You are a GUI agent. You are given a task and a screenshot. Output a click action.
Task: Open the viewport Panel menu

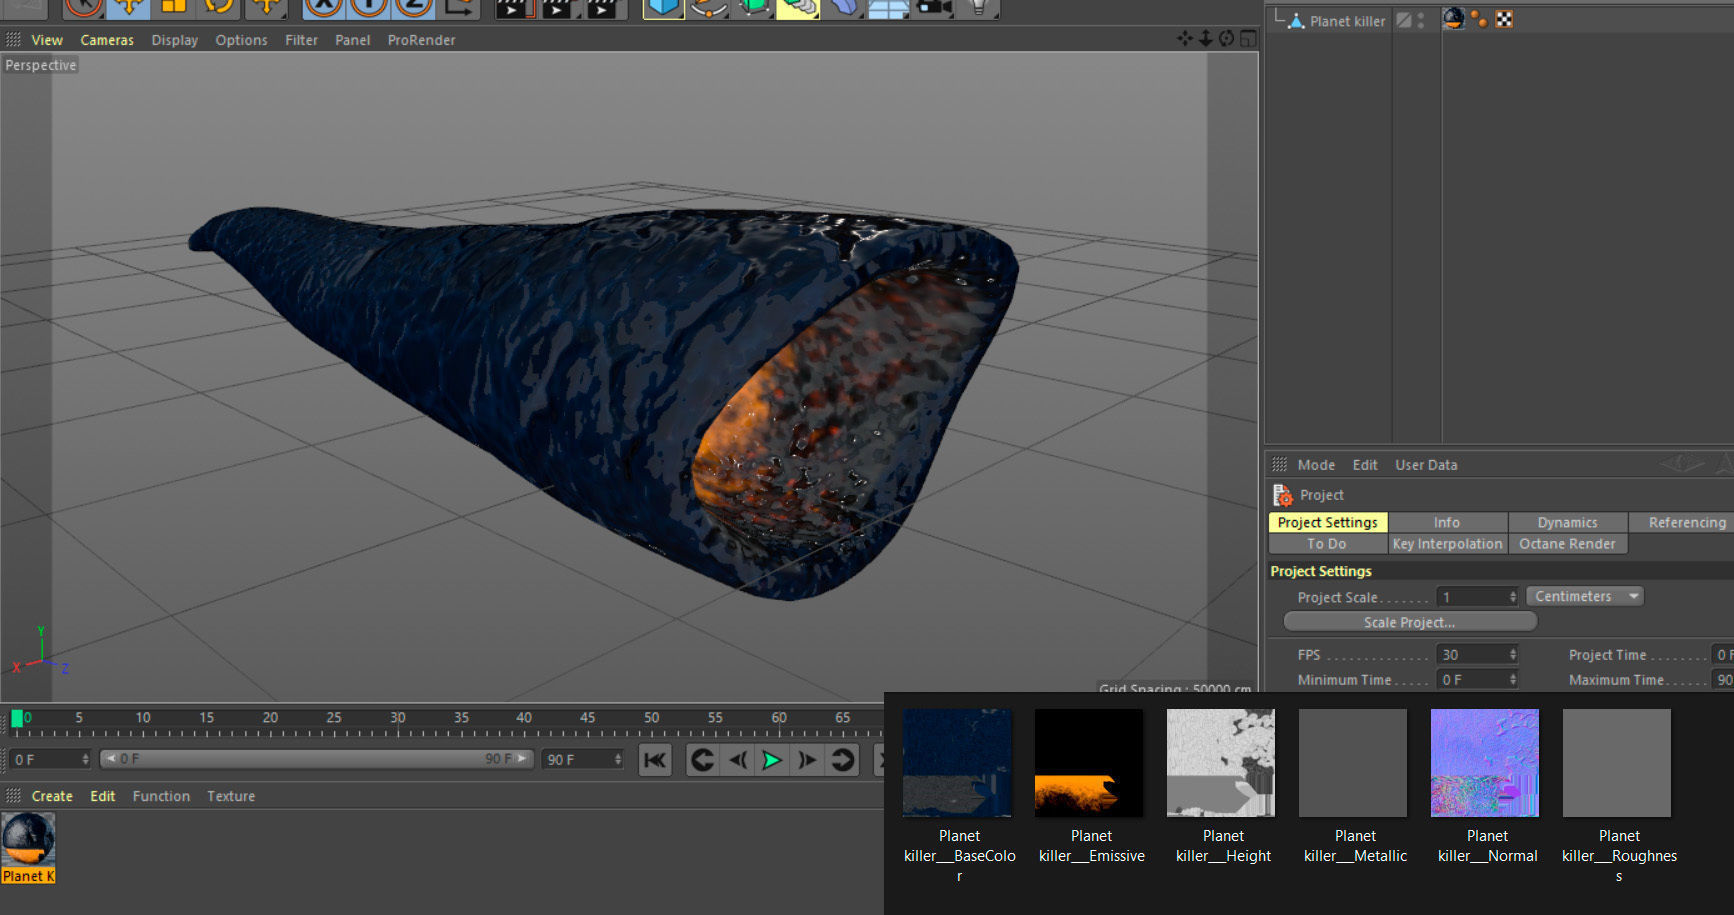tap(353, 40)
